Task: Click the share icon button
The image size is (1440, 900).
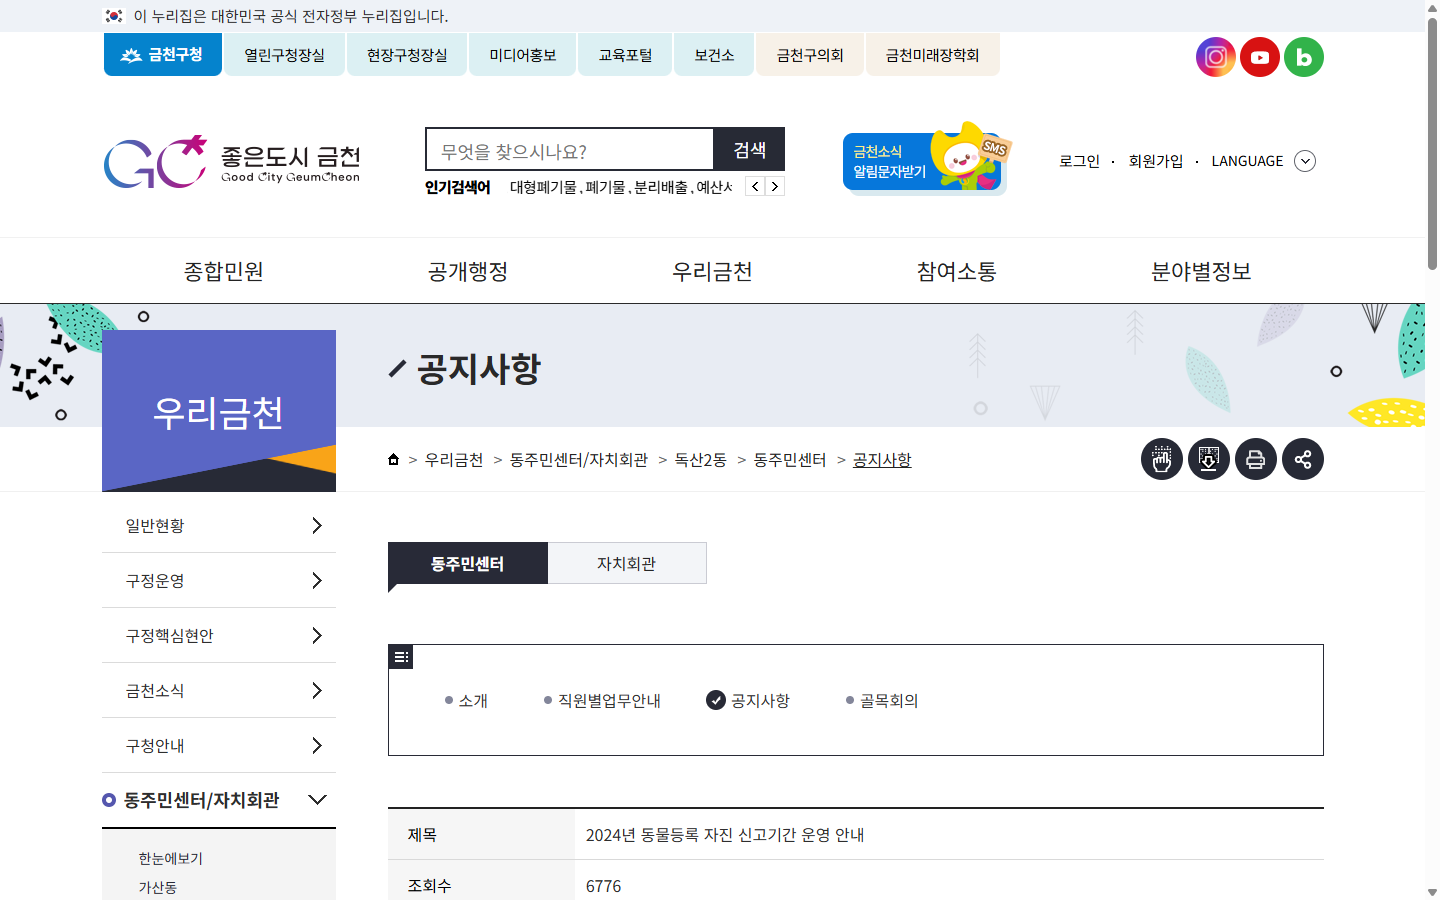Action: click(x=1303, y=459)
